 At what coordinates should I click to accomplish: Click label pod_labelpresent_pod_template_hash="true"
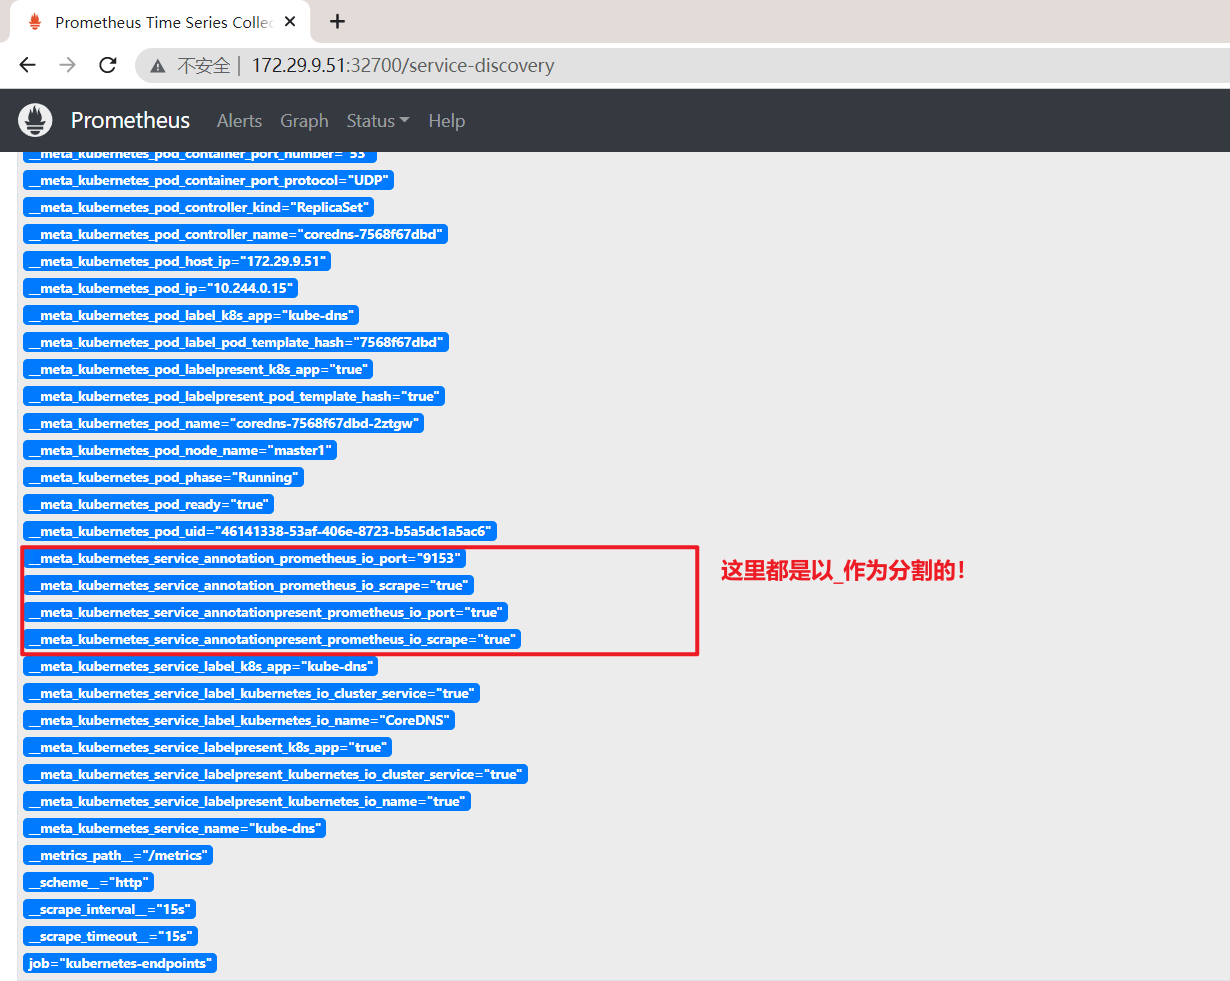[x=233, y=396]
